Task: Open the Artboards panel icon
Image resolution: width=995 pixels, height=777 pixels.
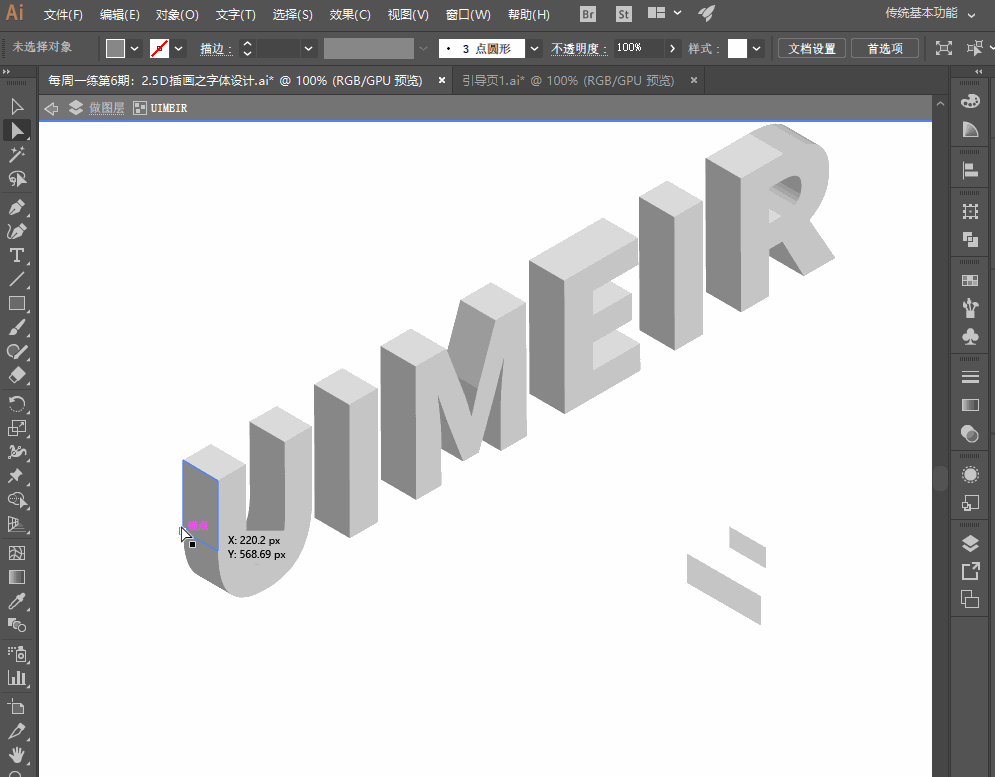Action: click(970, 599)
